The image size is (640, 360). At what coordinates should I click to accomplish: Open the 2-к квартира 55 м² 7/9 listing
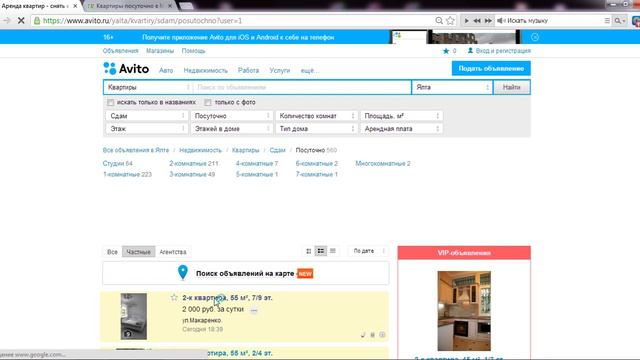(227, 298)
